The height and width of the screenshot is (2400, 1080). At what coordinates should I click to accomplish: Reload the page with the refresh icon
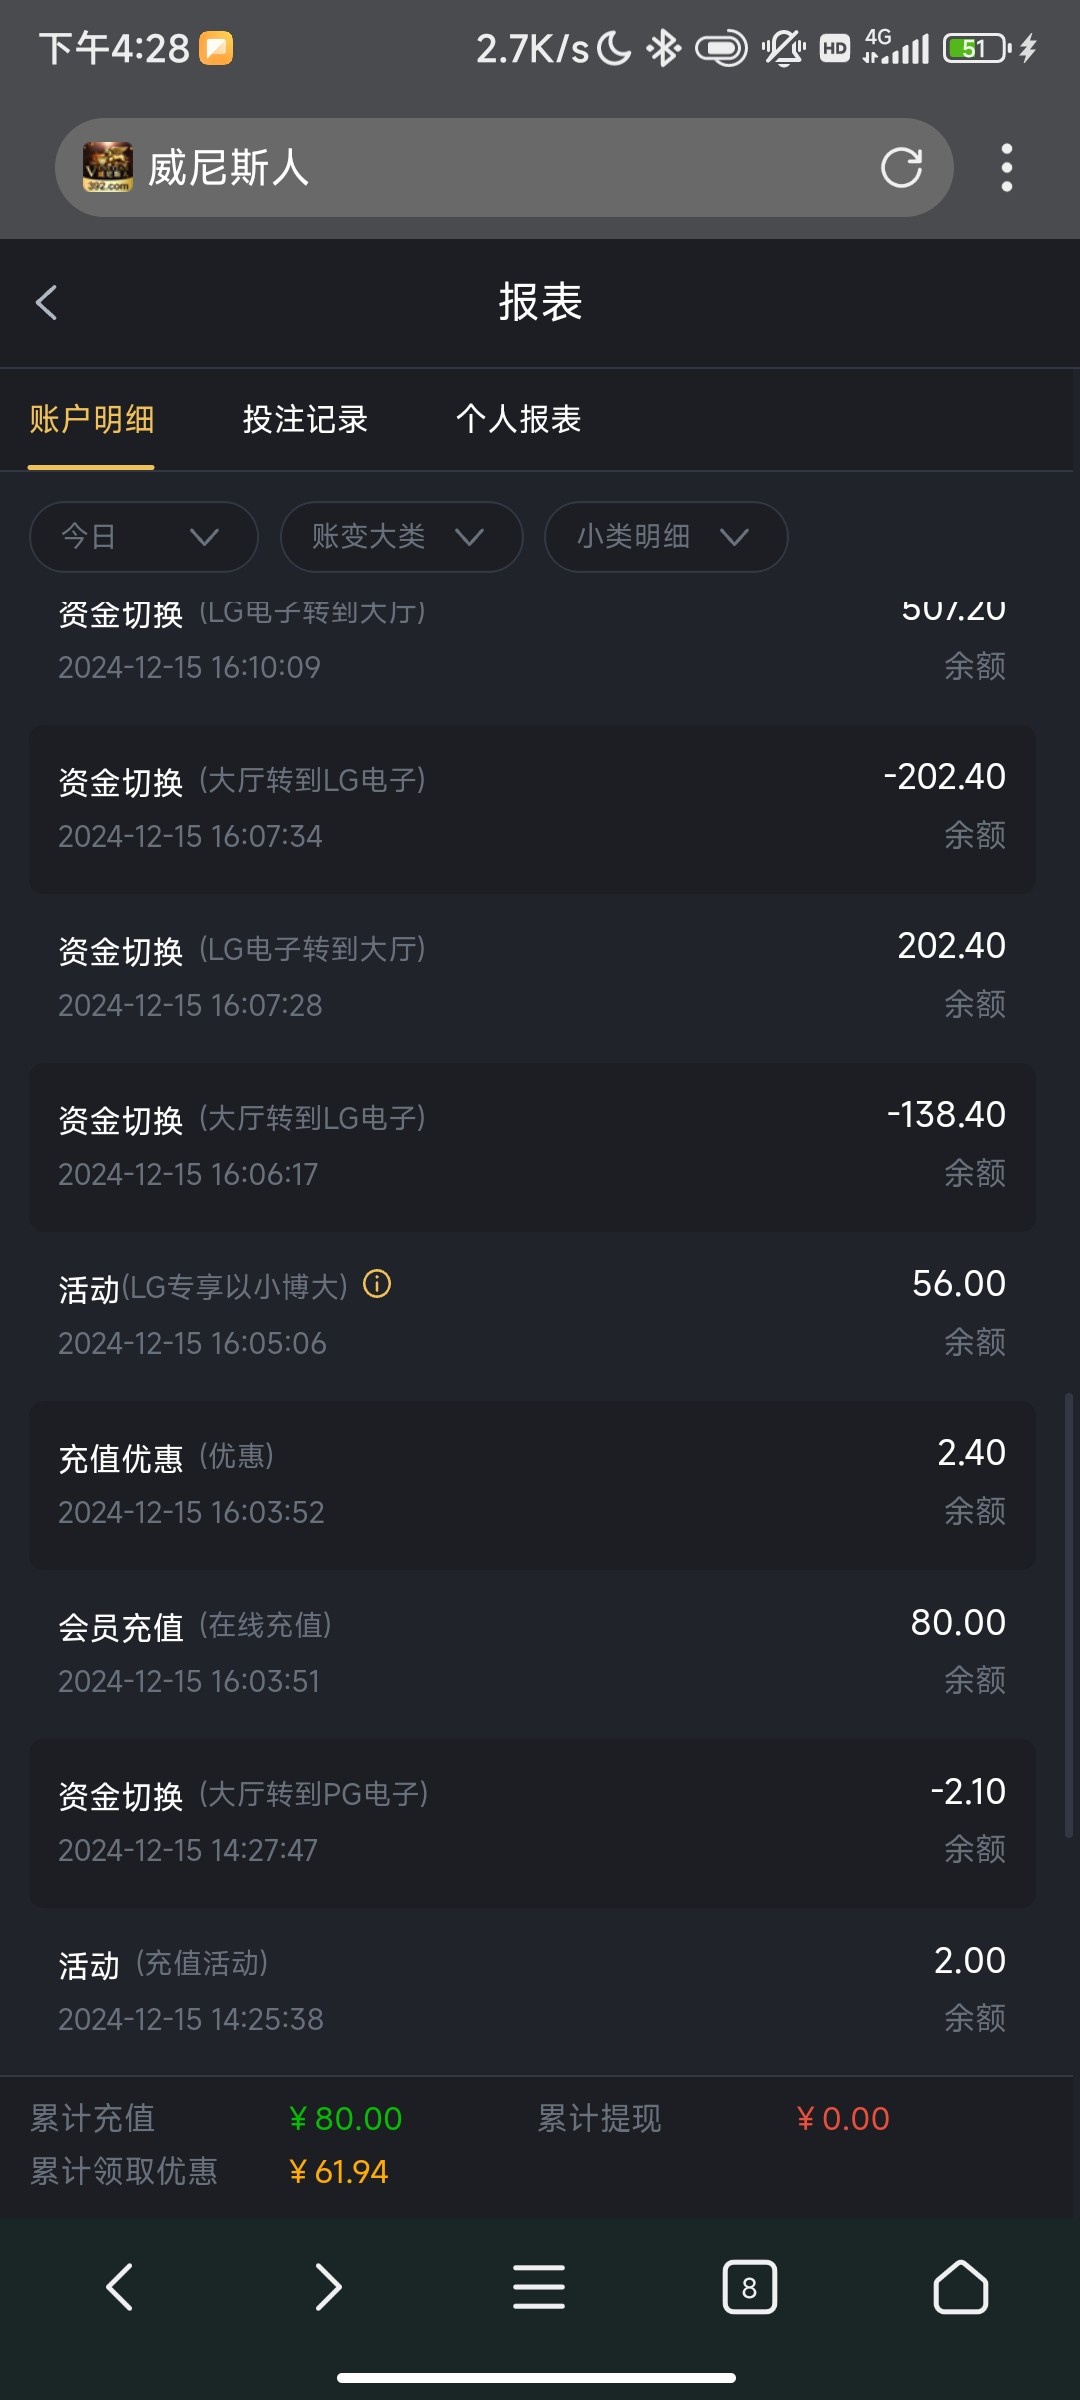pos(901,168)
